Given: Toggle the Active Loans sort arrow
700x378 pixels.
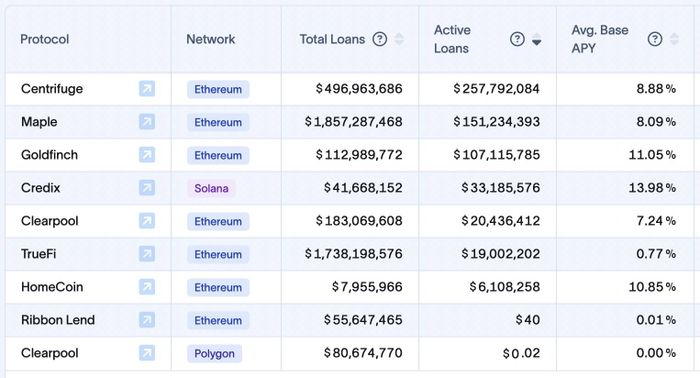Looking at the screenshot, I should pyautogui.click(x=537, y=39).
